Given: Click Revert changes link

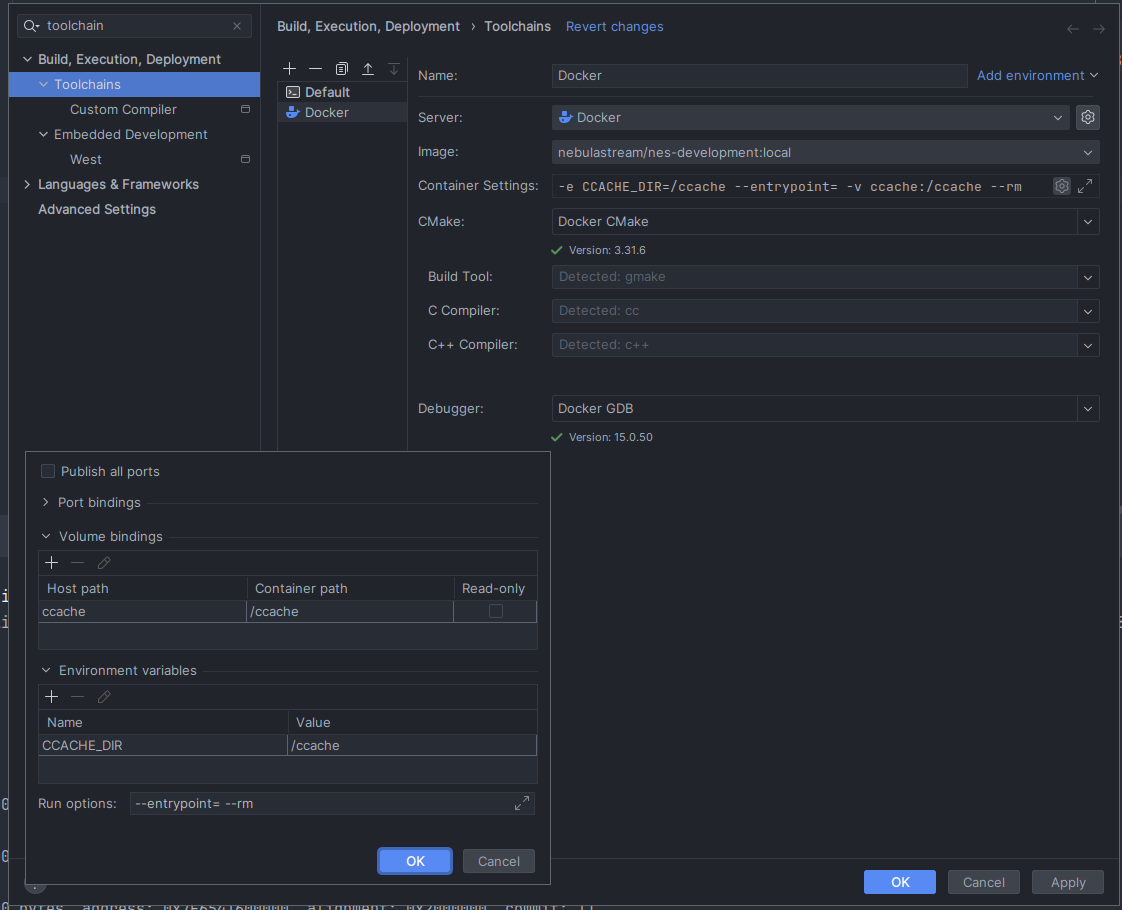Looking at the screenshot, I should [x=615, y=26].
